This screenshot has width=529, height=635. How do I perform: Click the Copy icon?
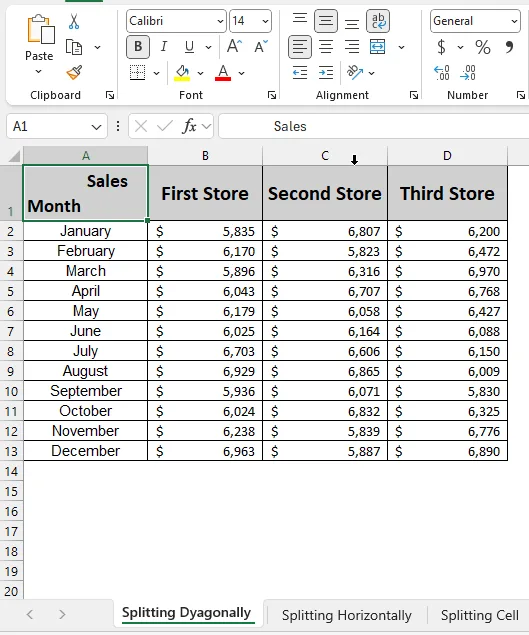(74, 47)
